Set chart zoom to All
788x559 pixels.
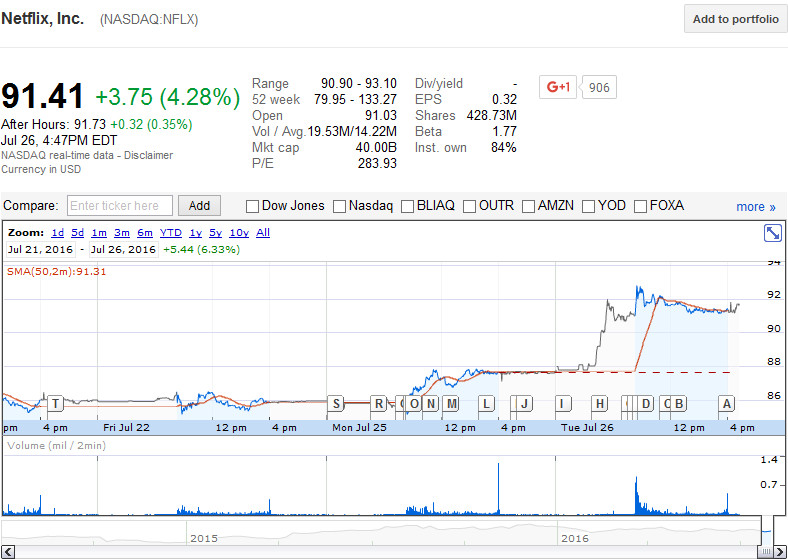click(263, 233)
